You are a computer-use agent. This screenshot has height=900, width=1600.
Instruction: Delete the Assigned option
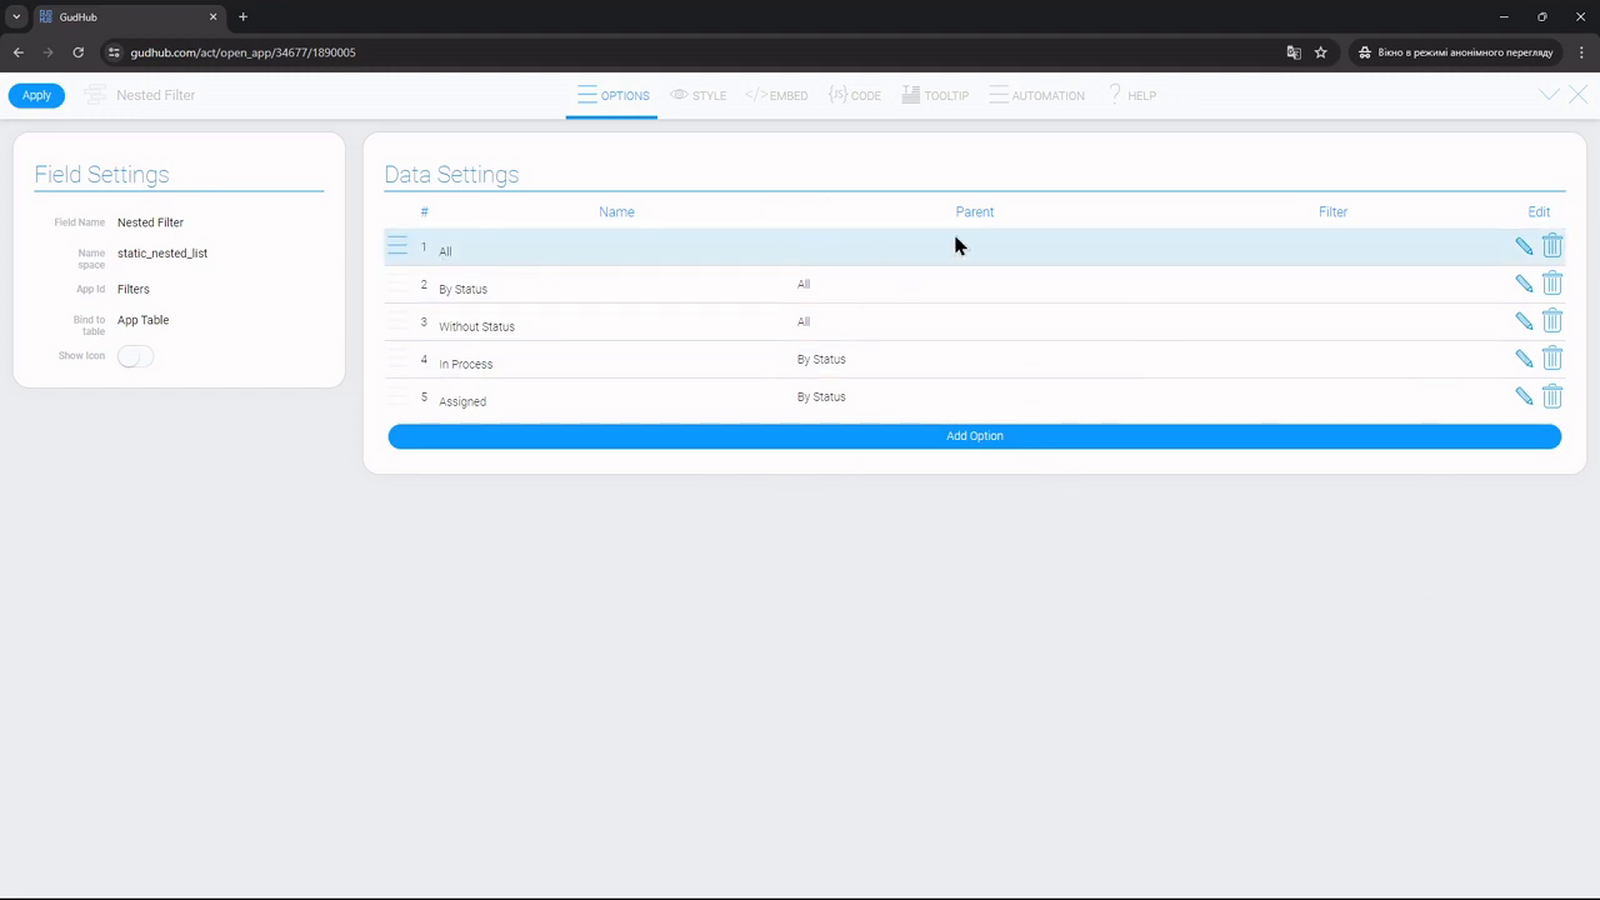(1552, 396)
